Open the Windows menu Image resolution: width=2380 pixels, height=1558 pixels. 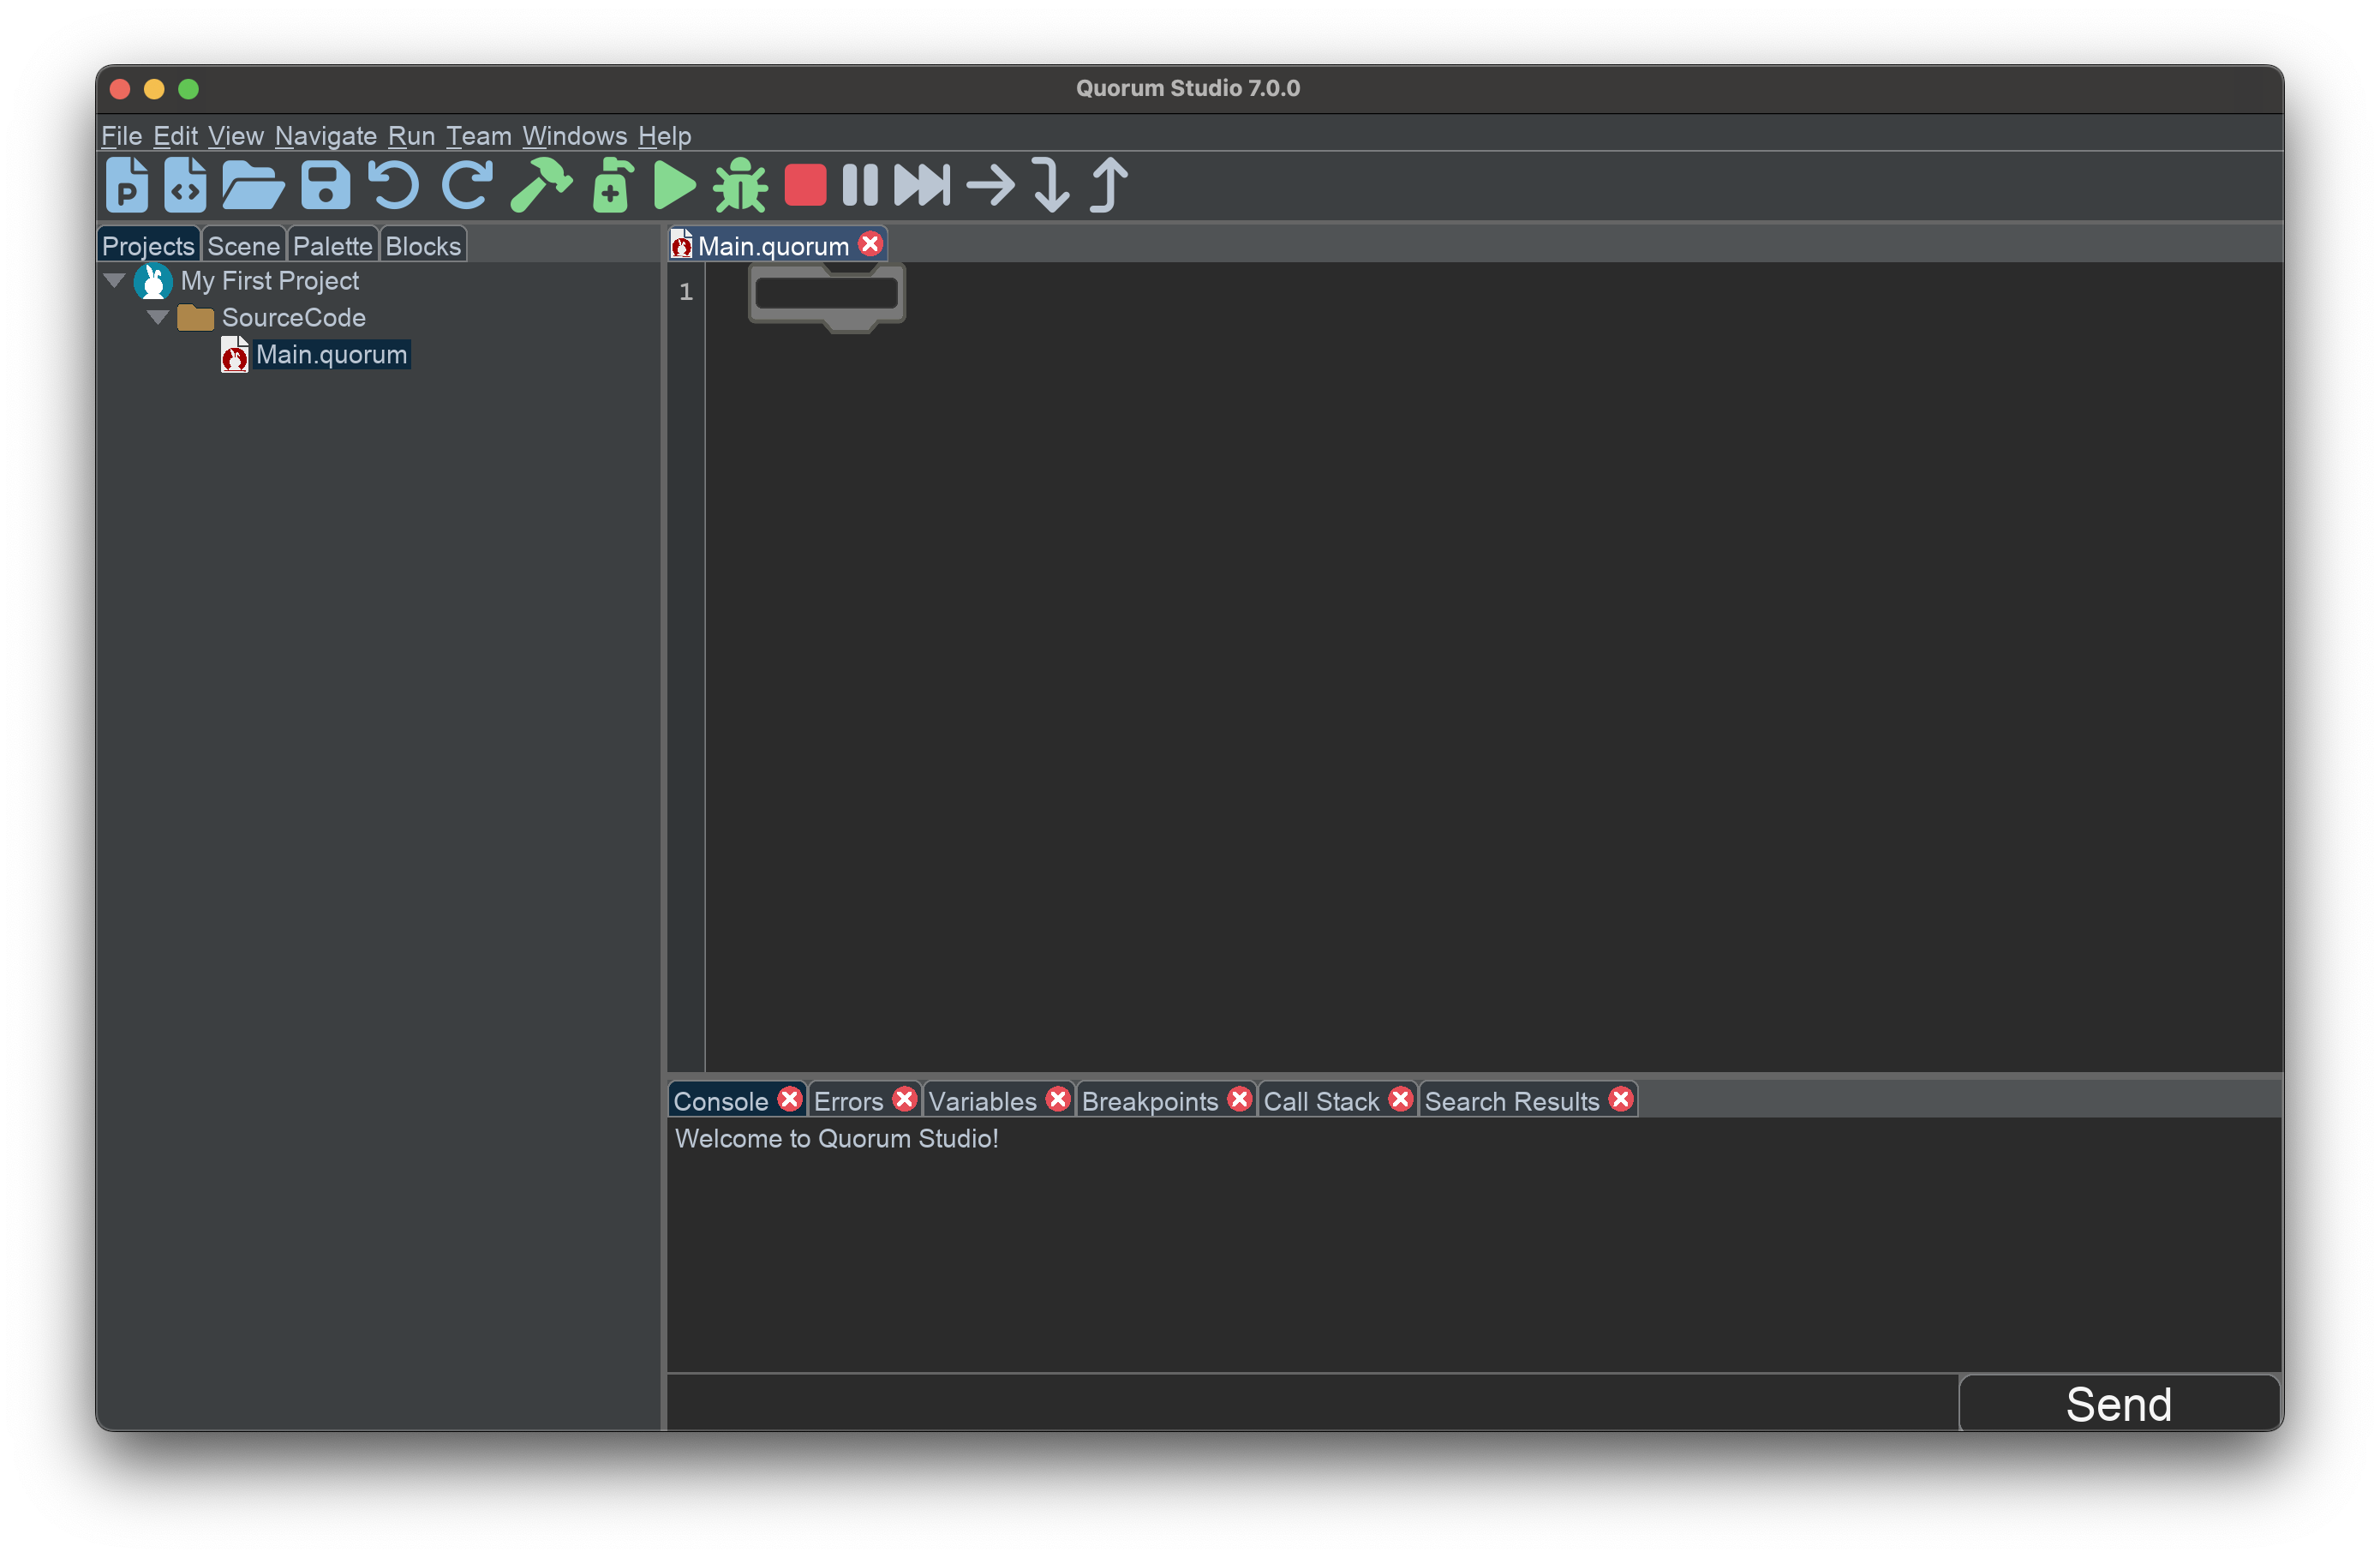coord(574,136)
